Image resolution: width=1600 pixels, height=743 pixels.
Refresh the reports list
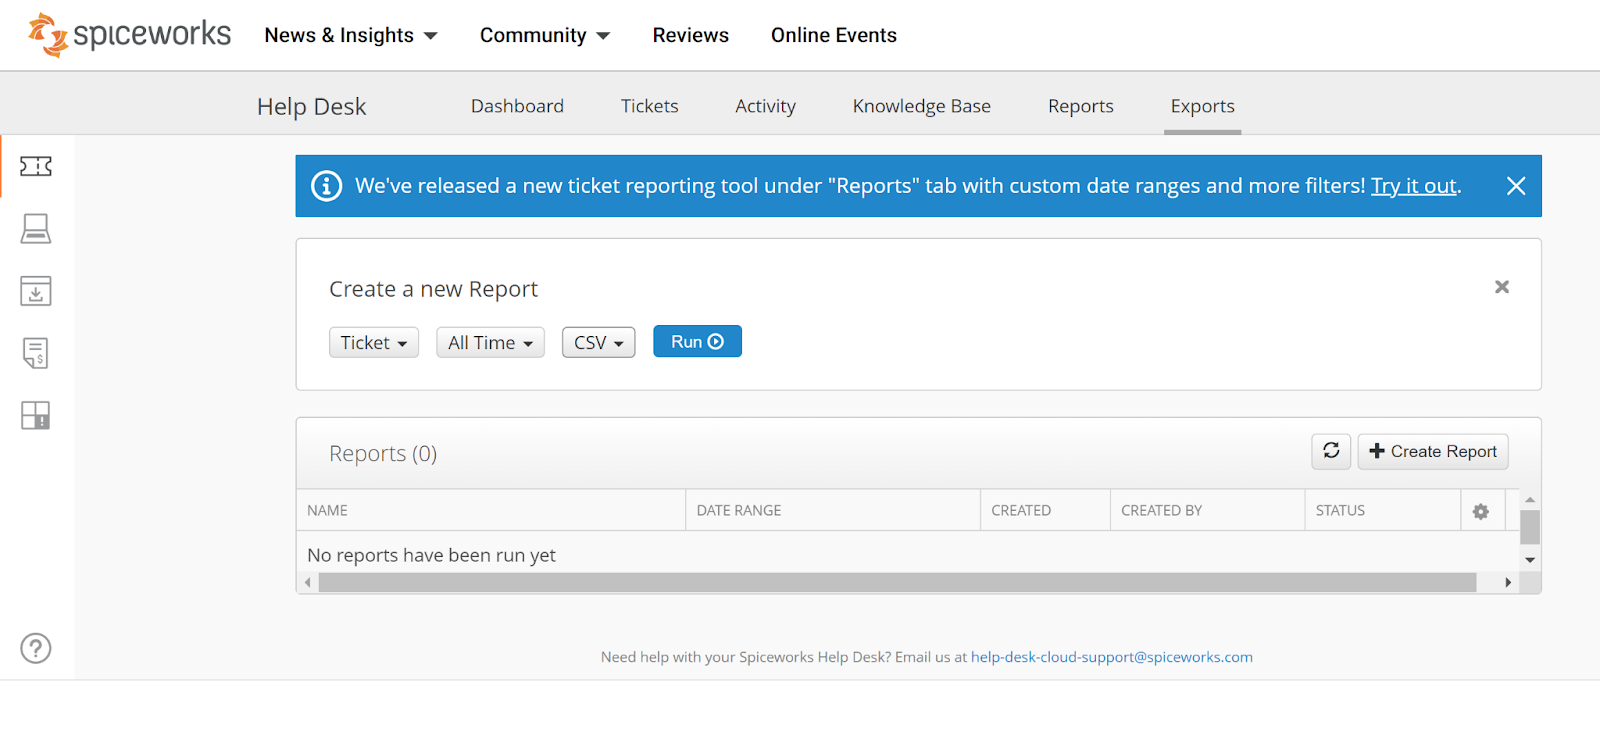click(1331, 451)
